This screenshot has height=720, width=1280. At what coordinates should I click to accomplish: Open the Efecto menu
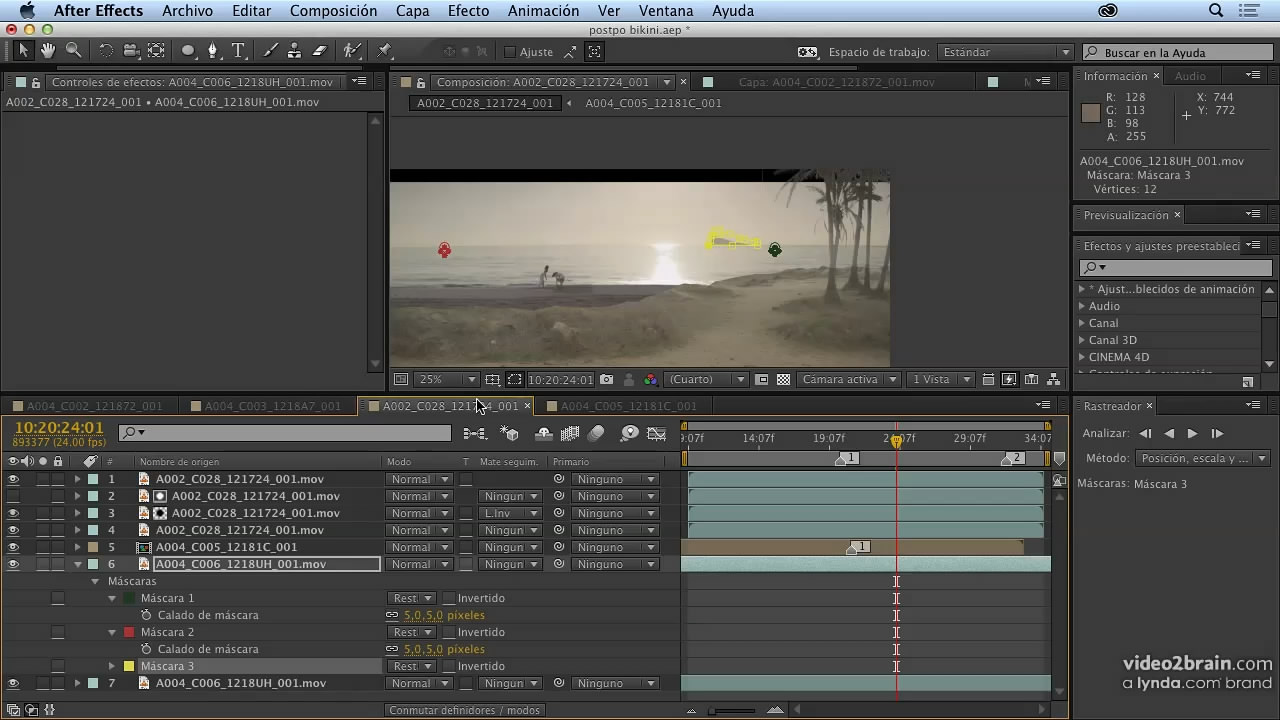pos(468,11)
